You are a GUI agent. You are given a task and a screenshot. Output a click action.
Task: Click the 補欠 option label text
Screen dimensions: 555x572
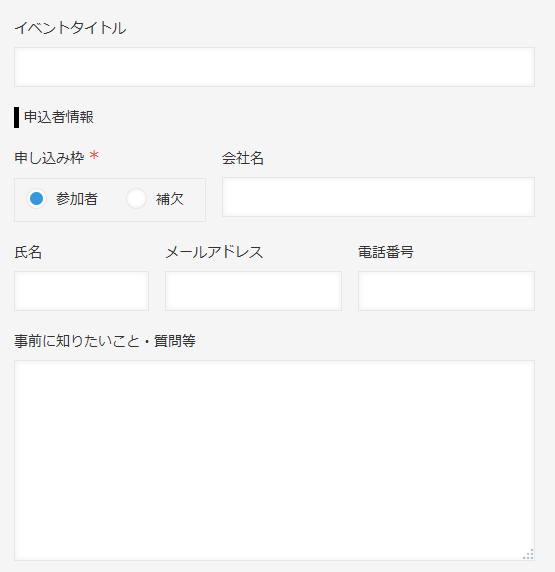coord(170,199)
